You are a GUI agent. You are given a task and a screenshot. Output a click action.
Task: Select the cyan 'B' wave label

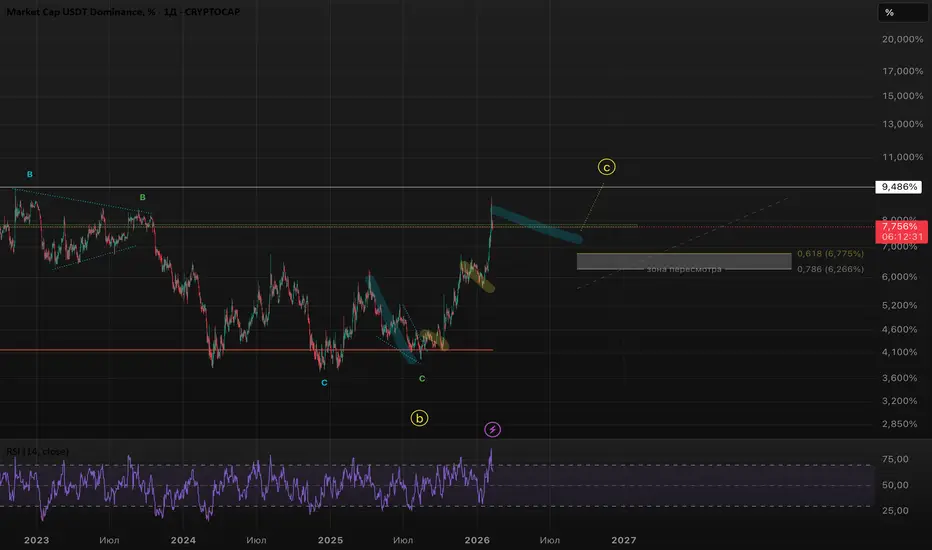tap(30, 174)
